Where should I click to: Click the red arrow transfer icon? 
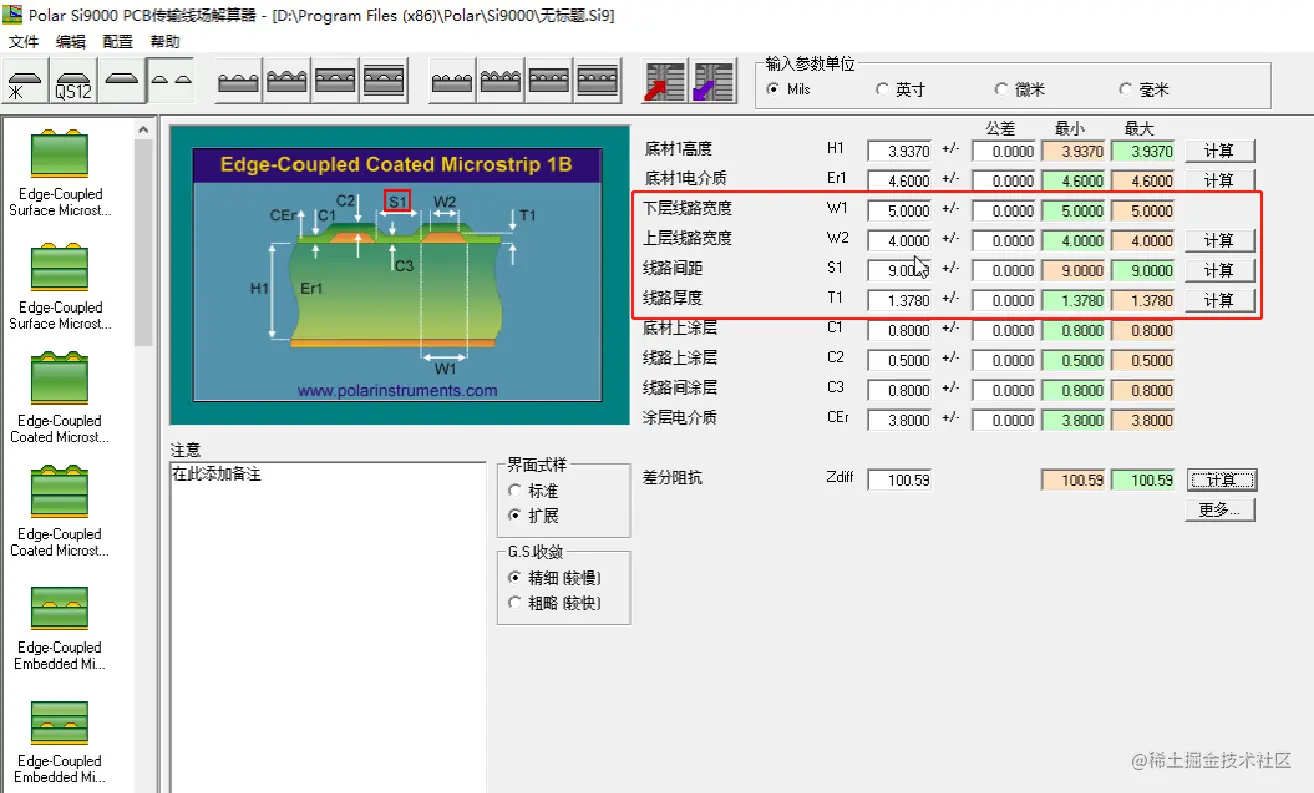(x=664, y=81)
